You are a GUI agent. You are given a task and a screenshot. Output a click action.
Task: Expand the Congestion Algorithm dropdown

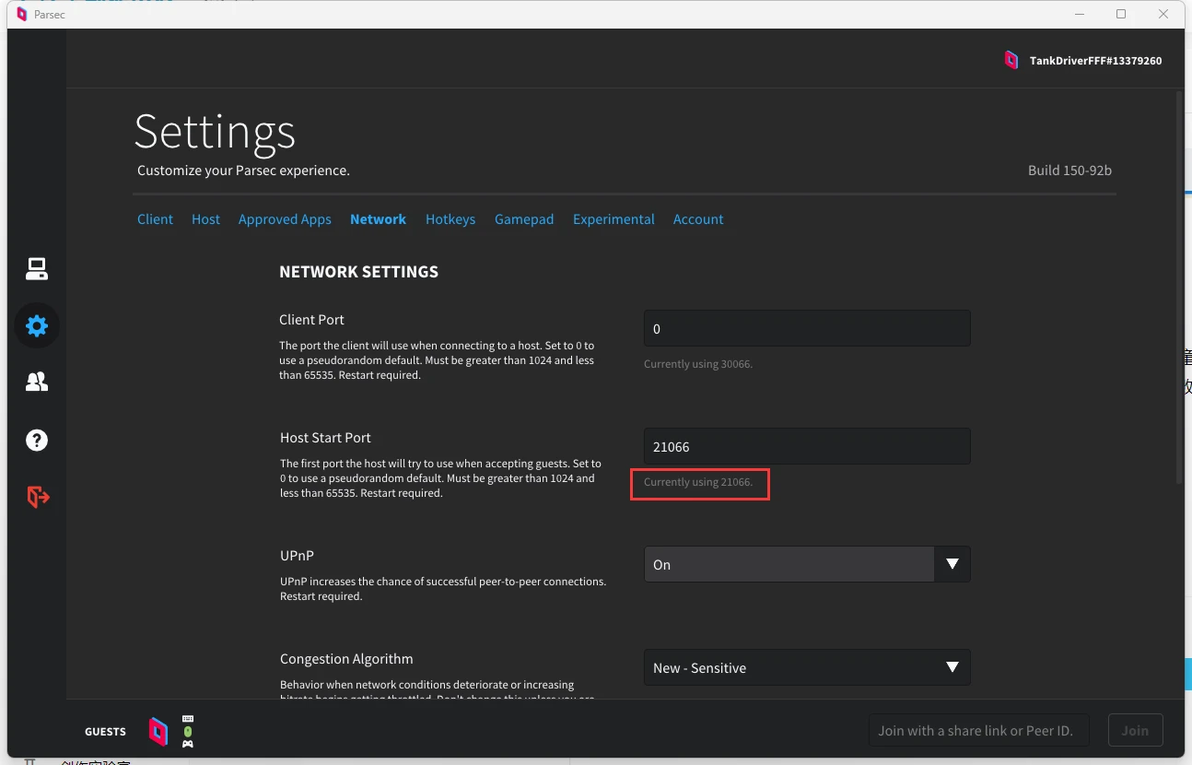point(806,668)
